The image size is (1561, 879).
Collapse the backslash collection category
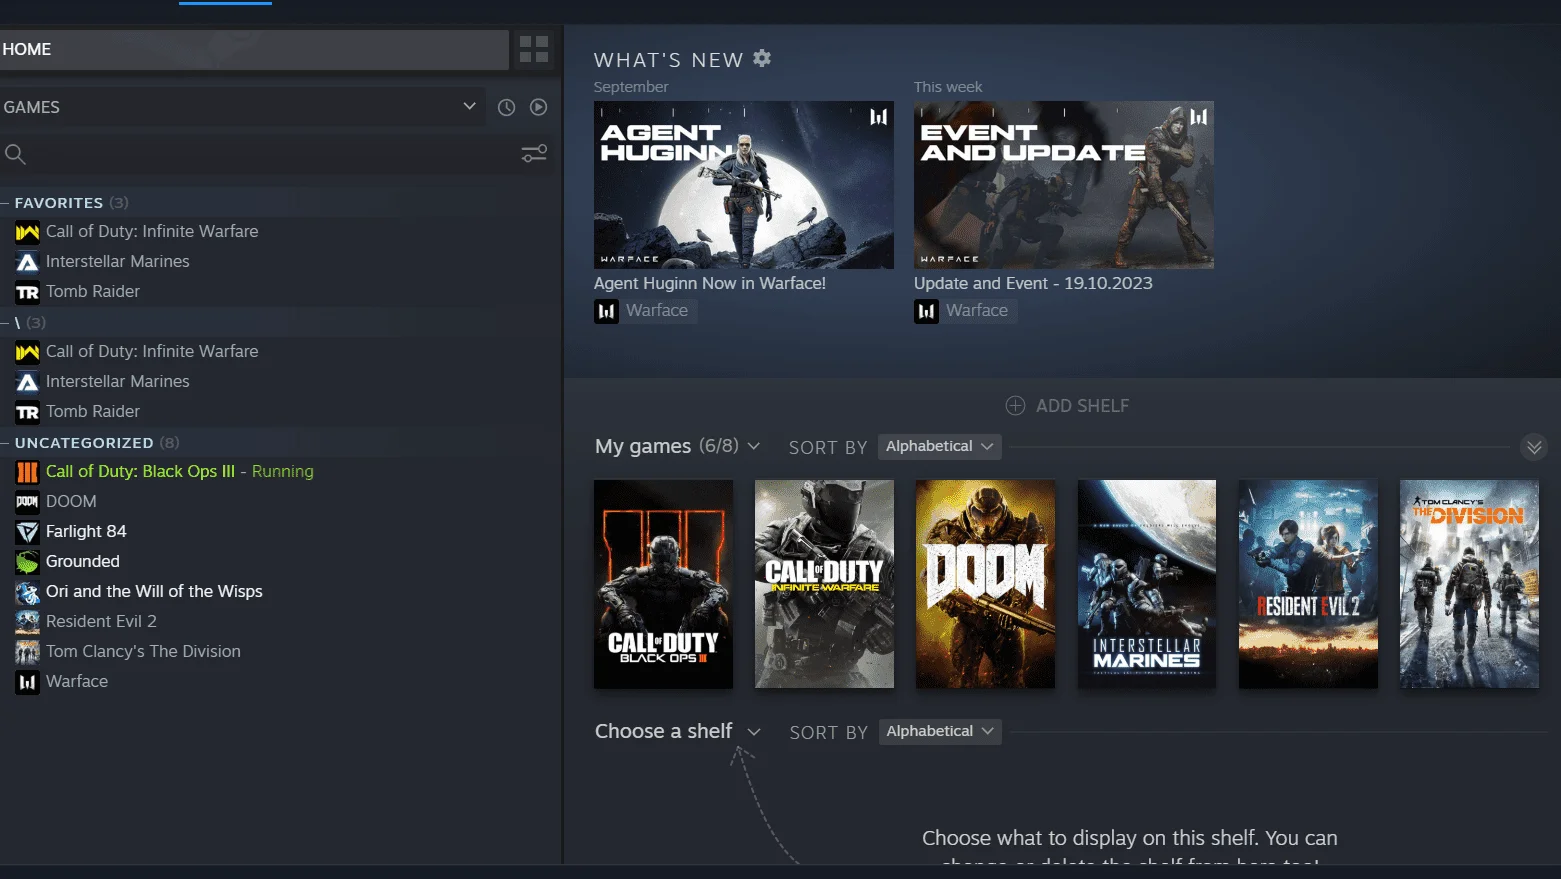tap(5, 323)
